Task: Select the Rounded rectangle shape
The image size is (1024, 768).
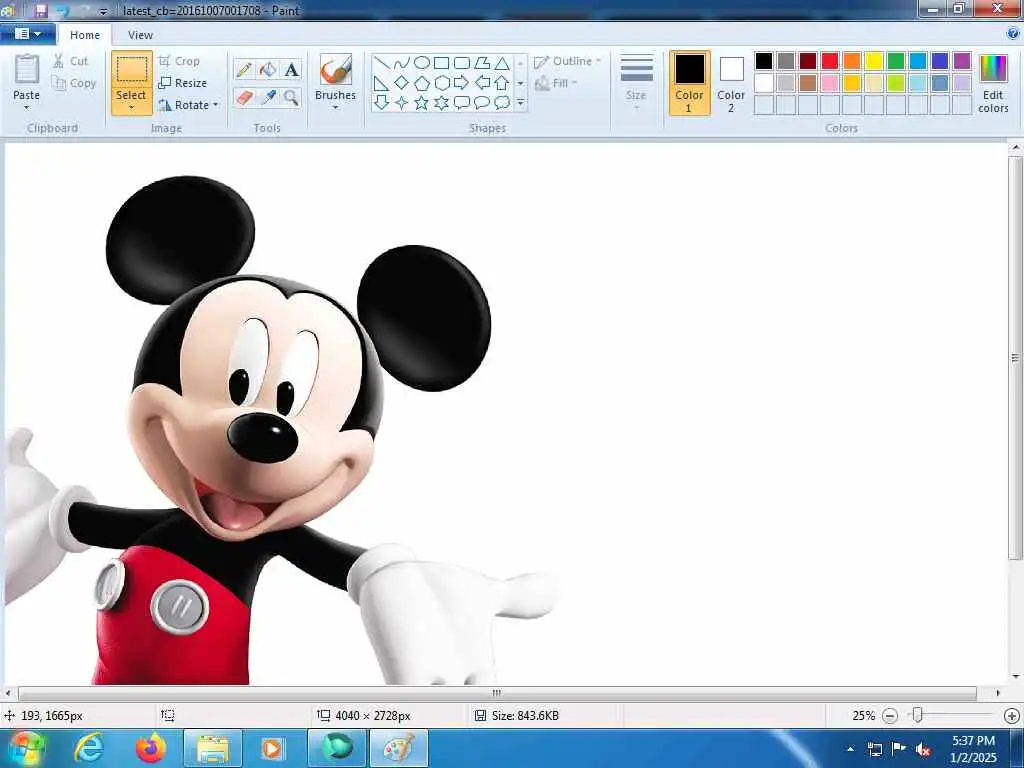Action: pos(462,63)
